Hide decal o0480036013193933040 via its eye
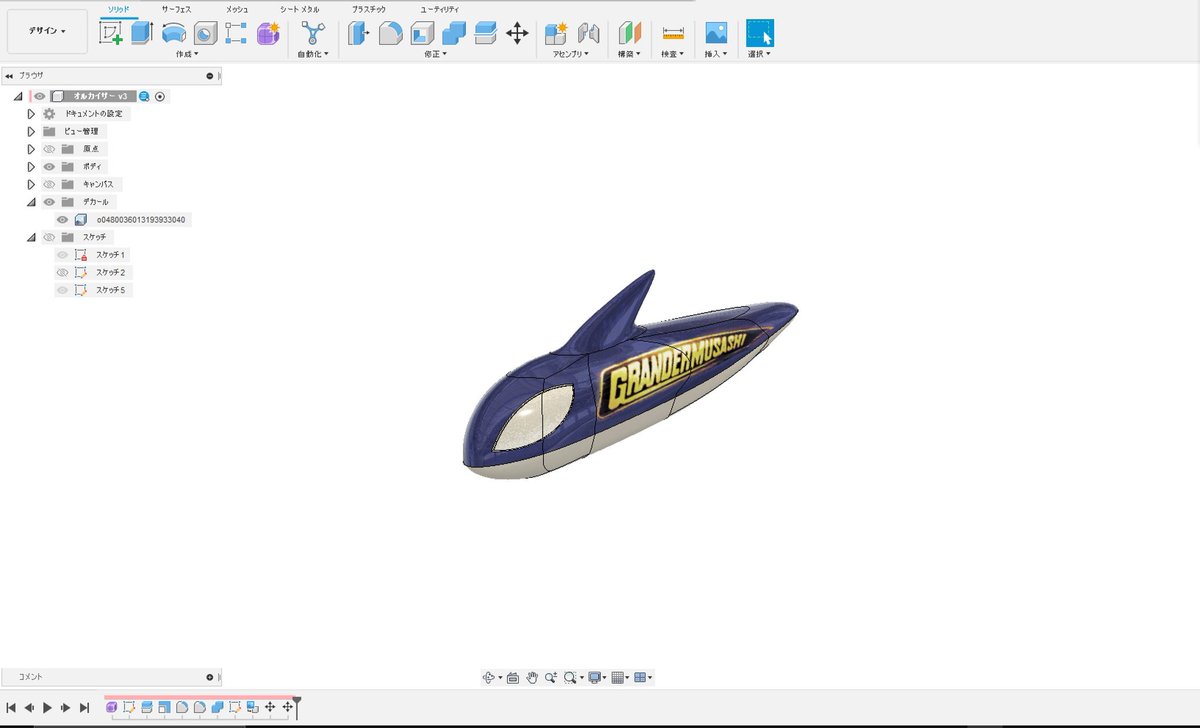1200x728 pixels. (62, 219)
